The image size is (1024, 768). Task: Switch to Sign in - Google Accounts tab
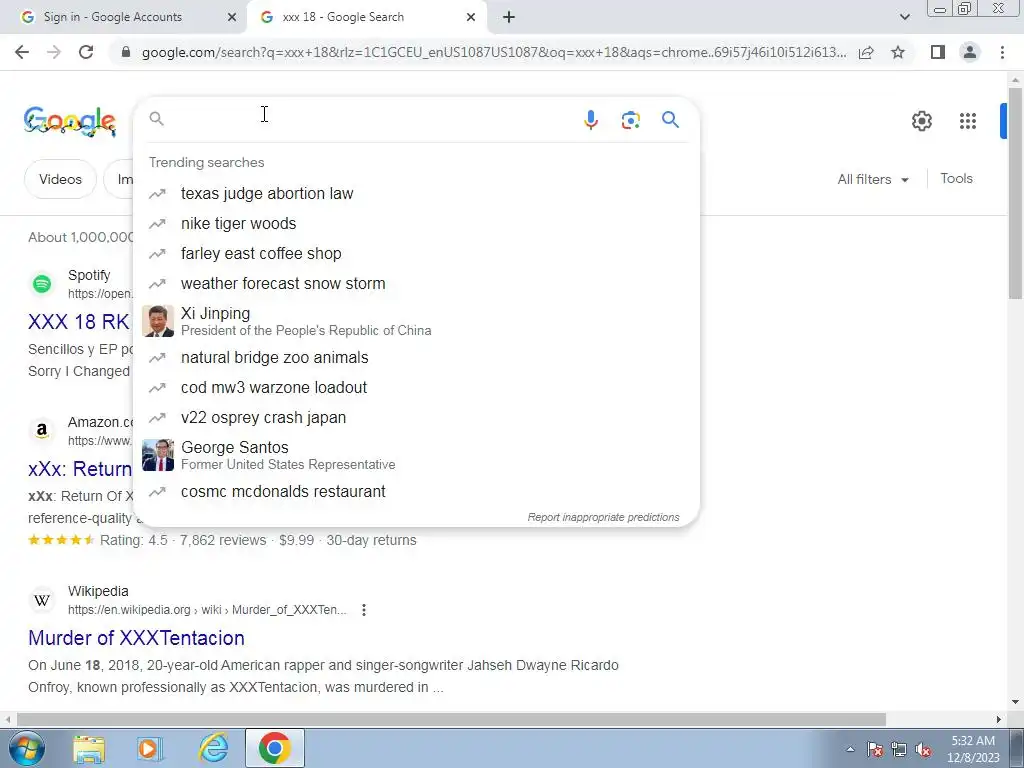pyautogui.click(x=123, y=17)
